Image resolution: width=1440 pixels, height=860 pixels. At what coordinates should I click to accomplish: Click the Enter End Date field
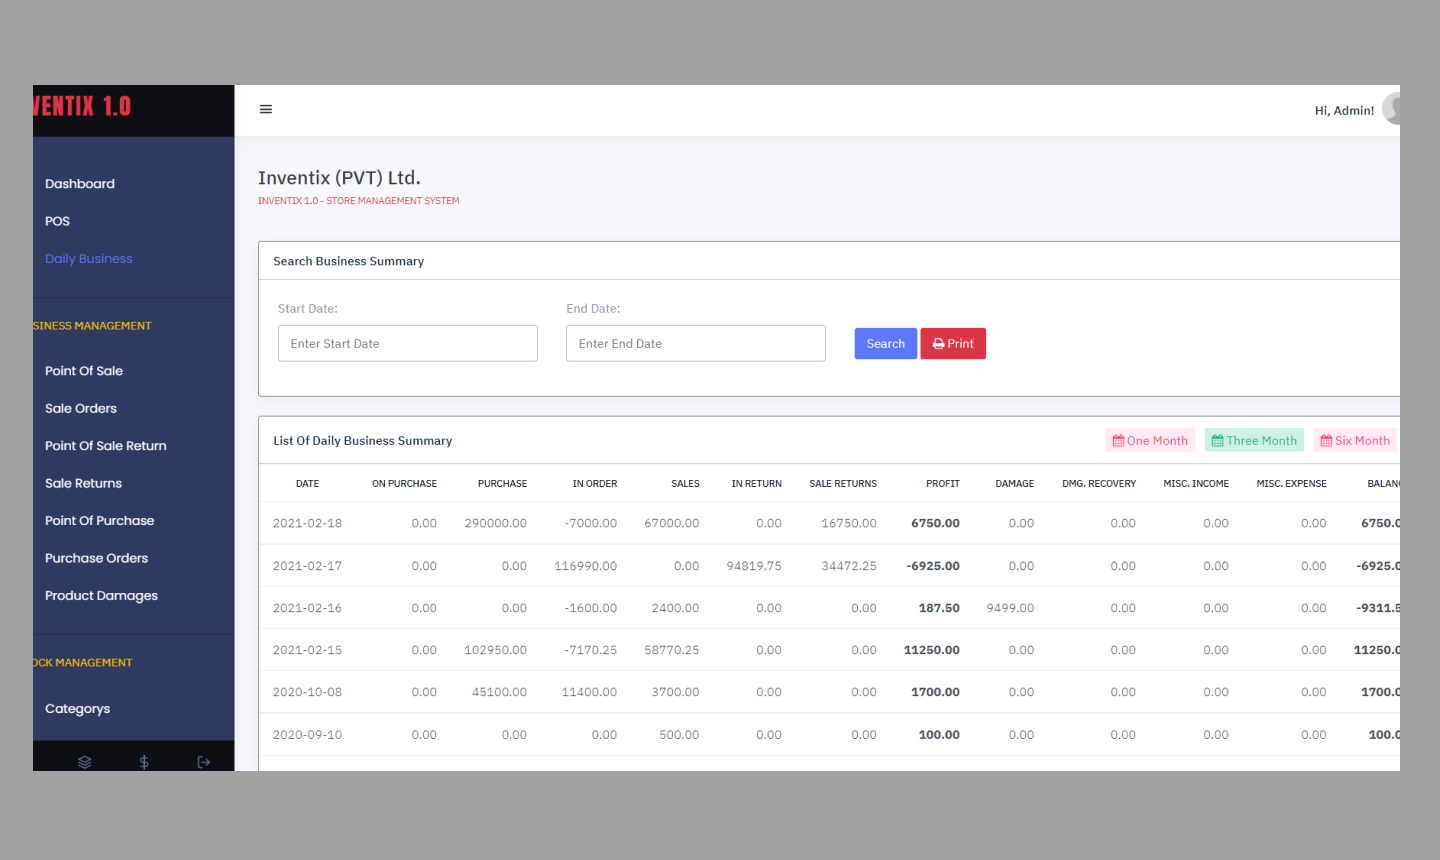[696, 344]
